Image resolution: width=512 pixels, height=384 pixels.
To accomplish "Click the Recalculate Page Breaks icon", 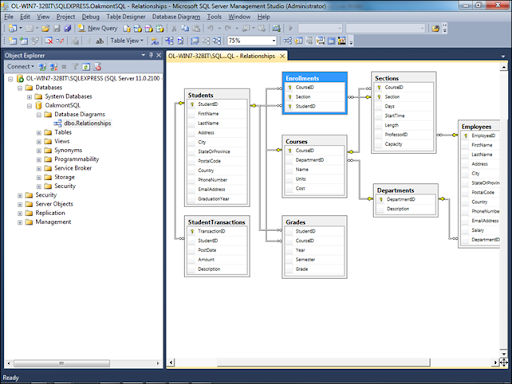I will coord(180,41).
